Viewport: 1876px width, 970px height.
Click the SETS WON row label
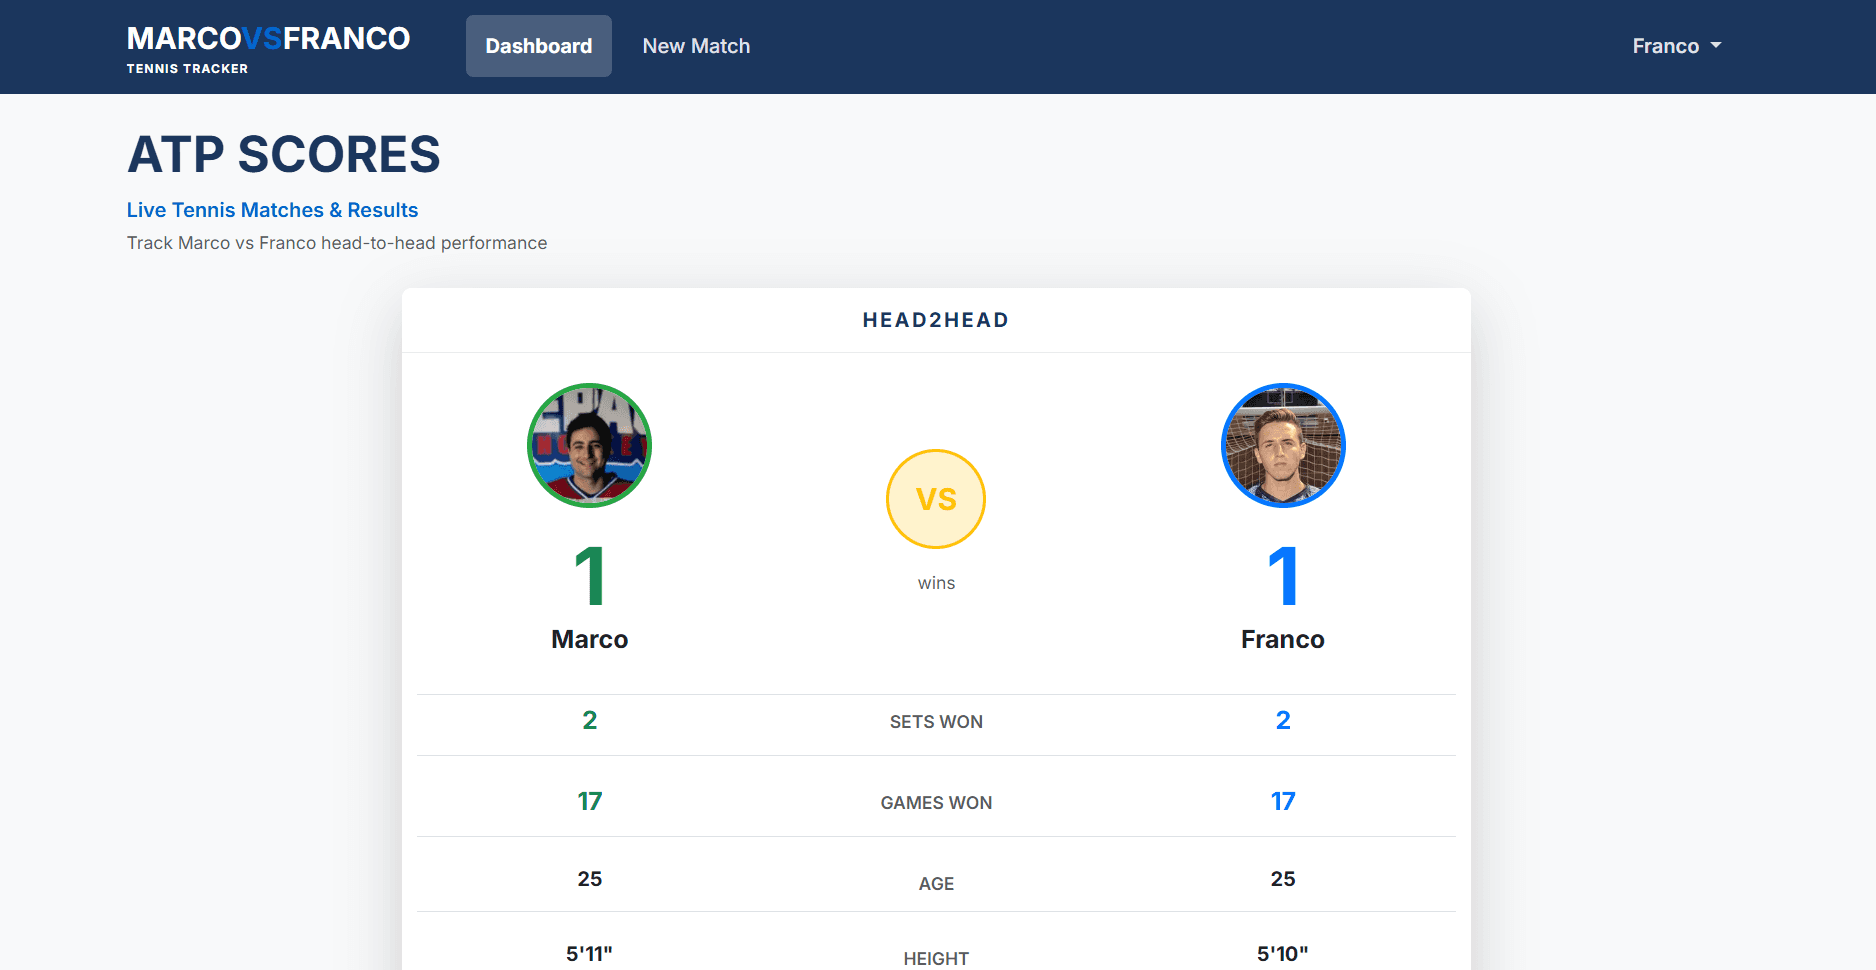(936, 722)
